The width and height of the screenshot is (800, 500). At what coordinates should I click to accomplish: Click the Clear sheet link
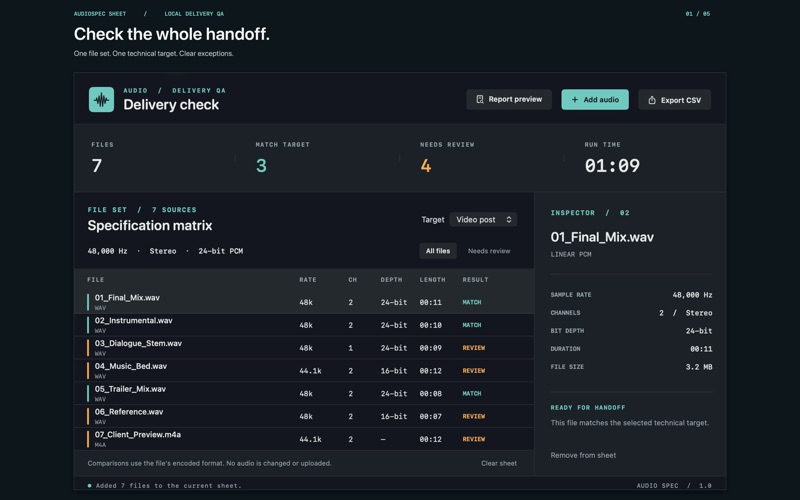coord(498,463)
